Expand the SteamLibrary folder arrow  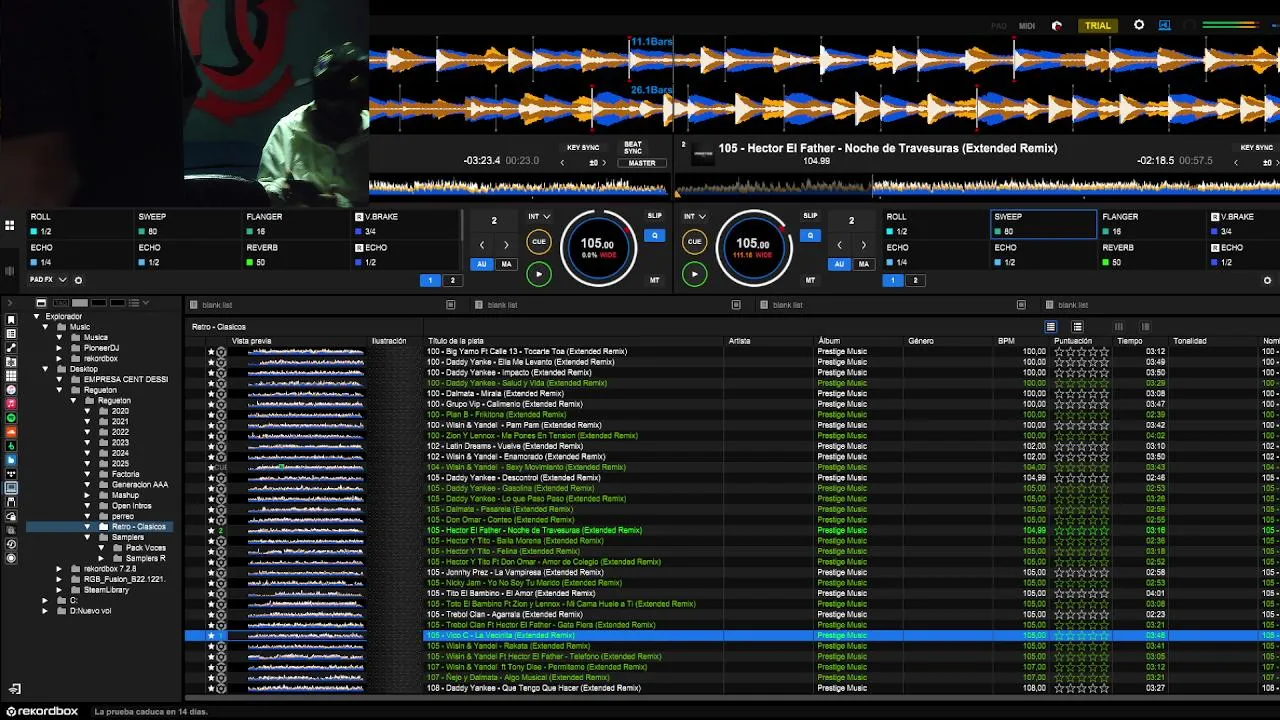(58, 590)
